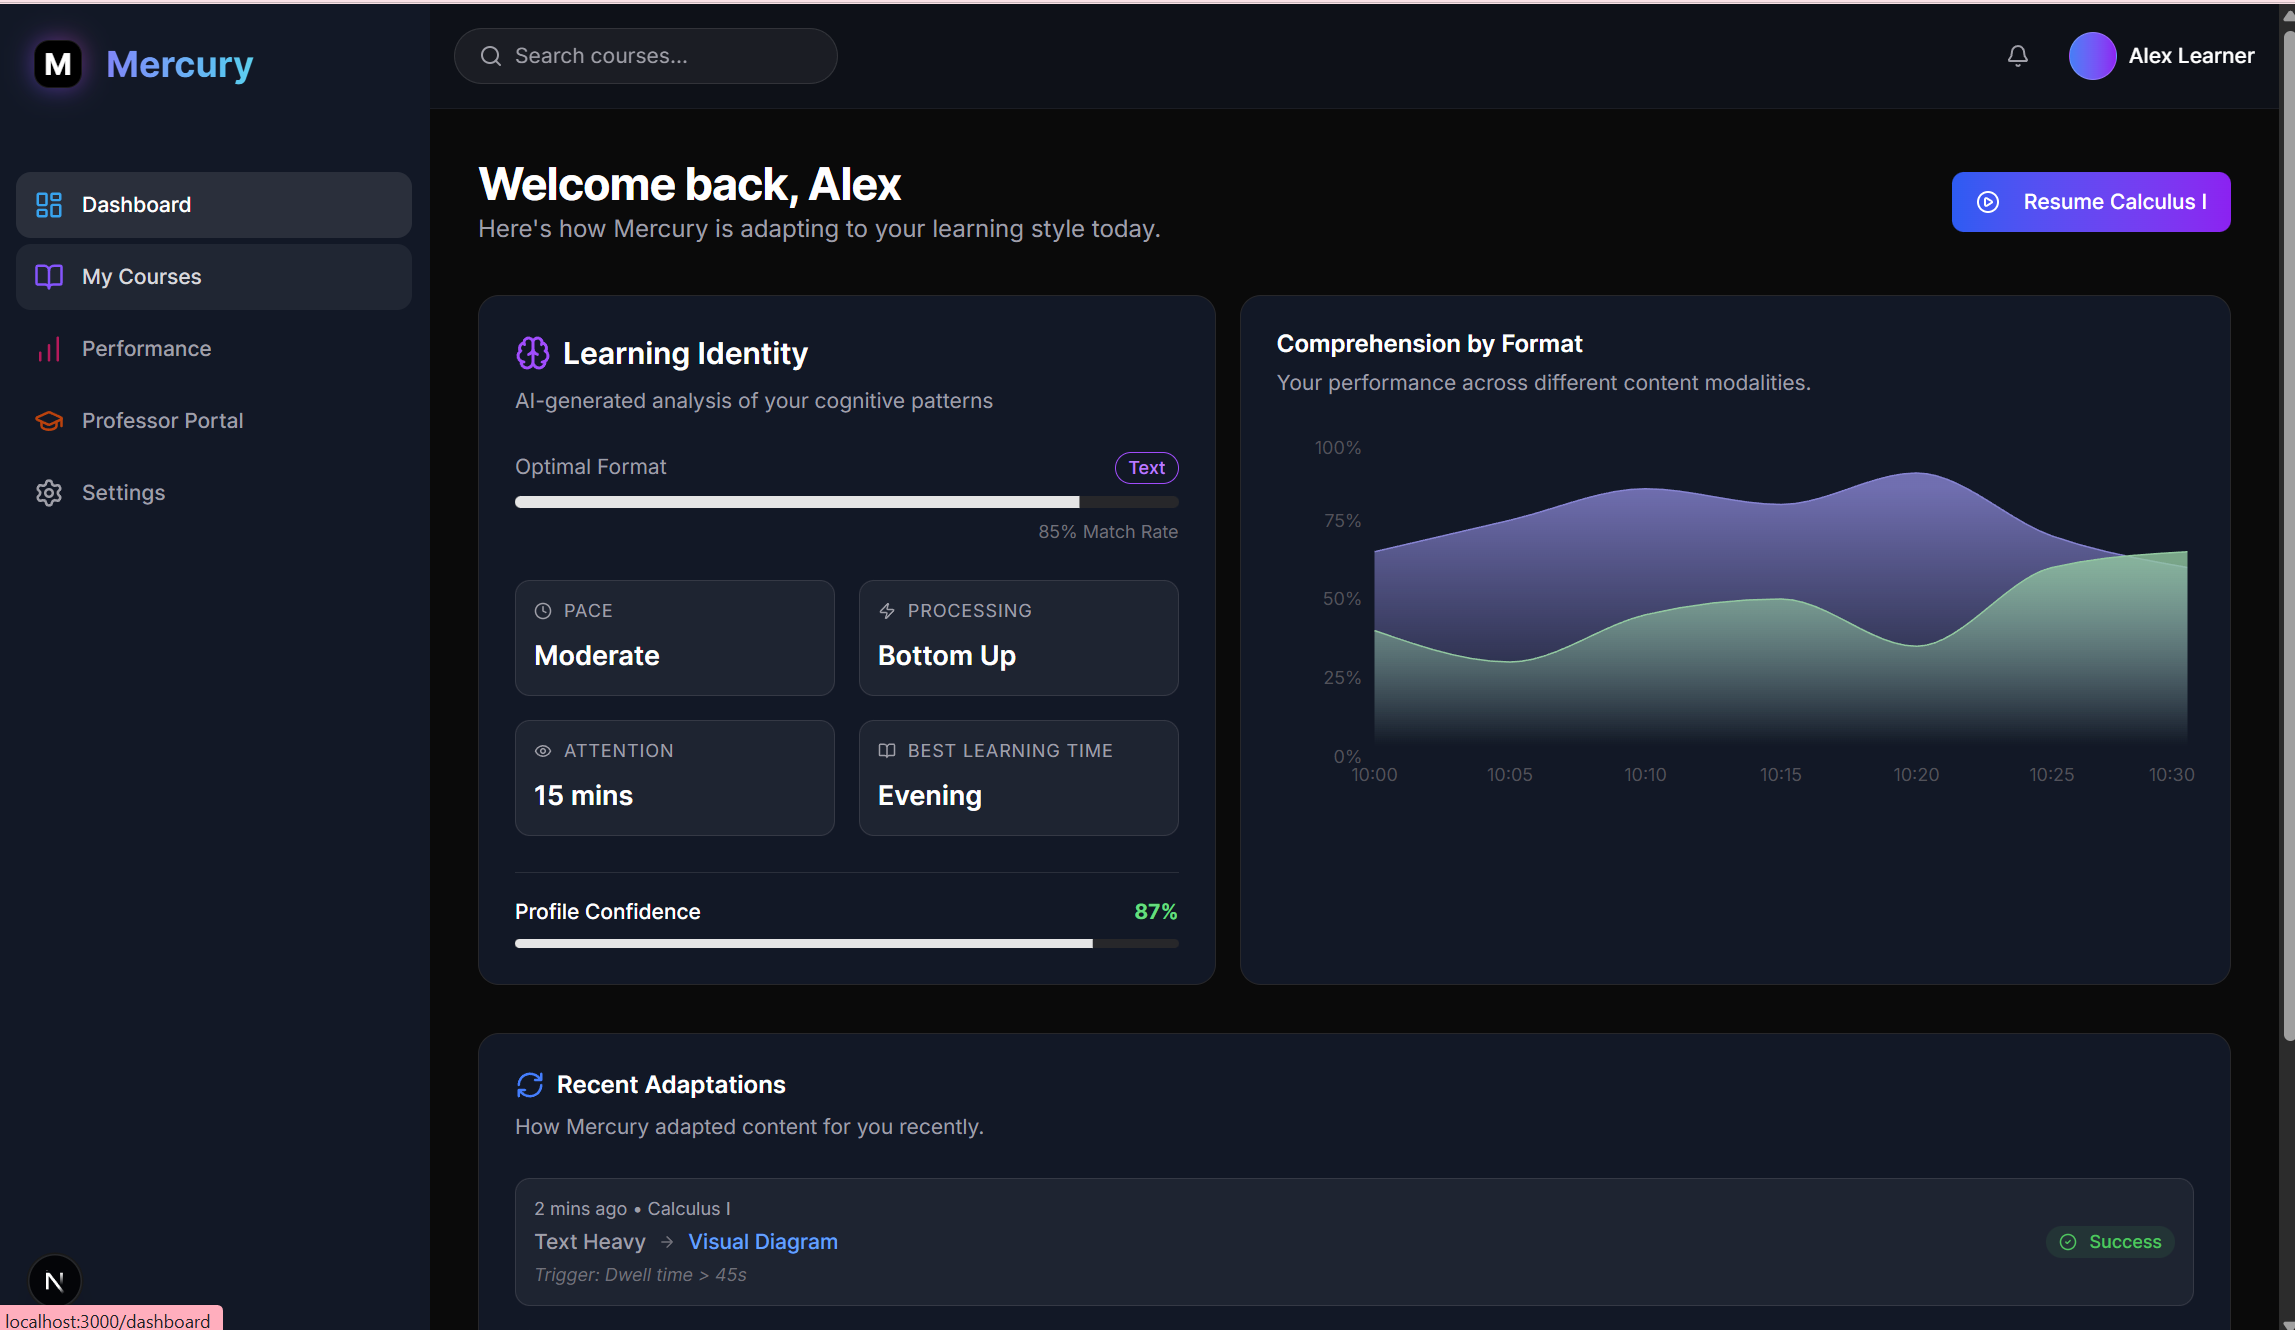Focus the Search courses input field

pos(660,56)
